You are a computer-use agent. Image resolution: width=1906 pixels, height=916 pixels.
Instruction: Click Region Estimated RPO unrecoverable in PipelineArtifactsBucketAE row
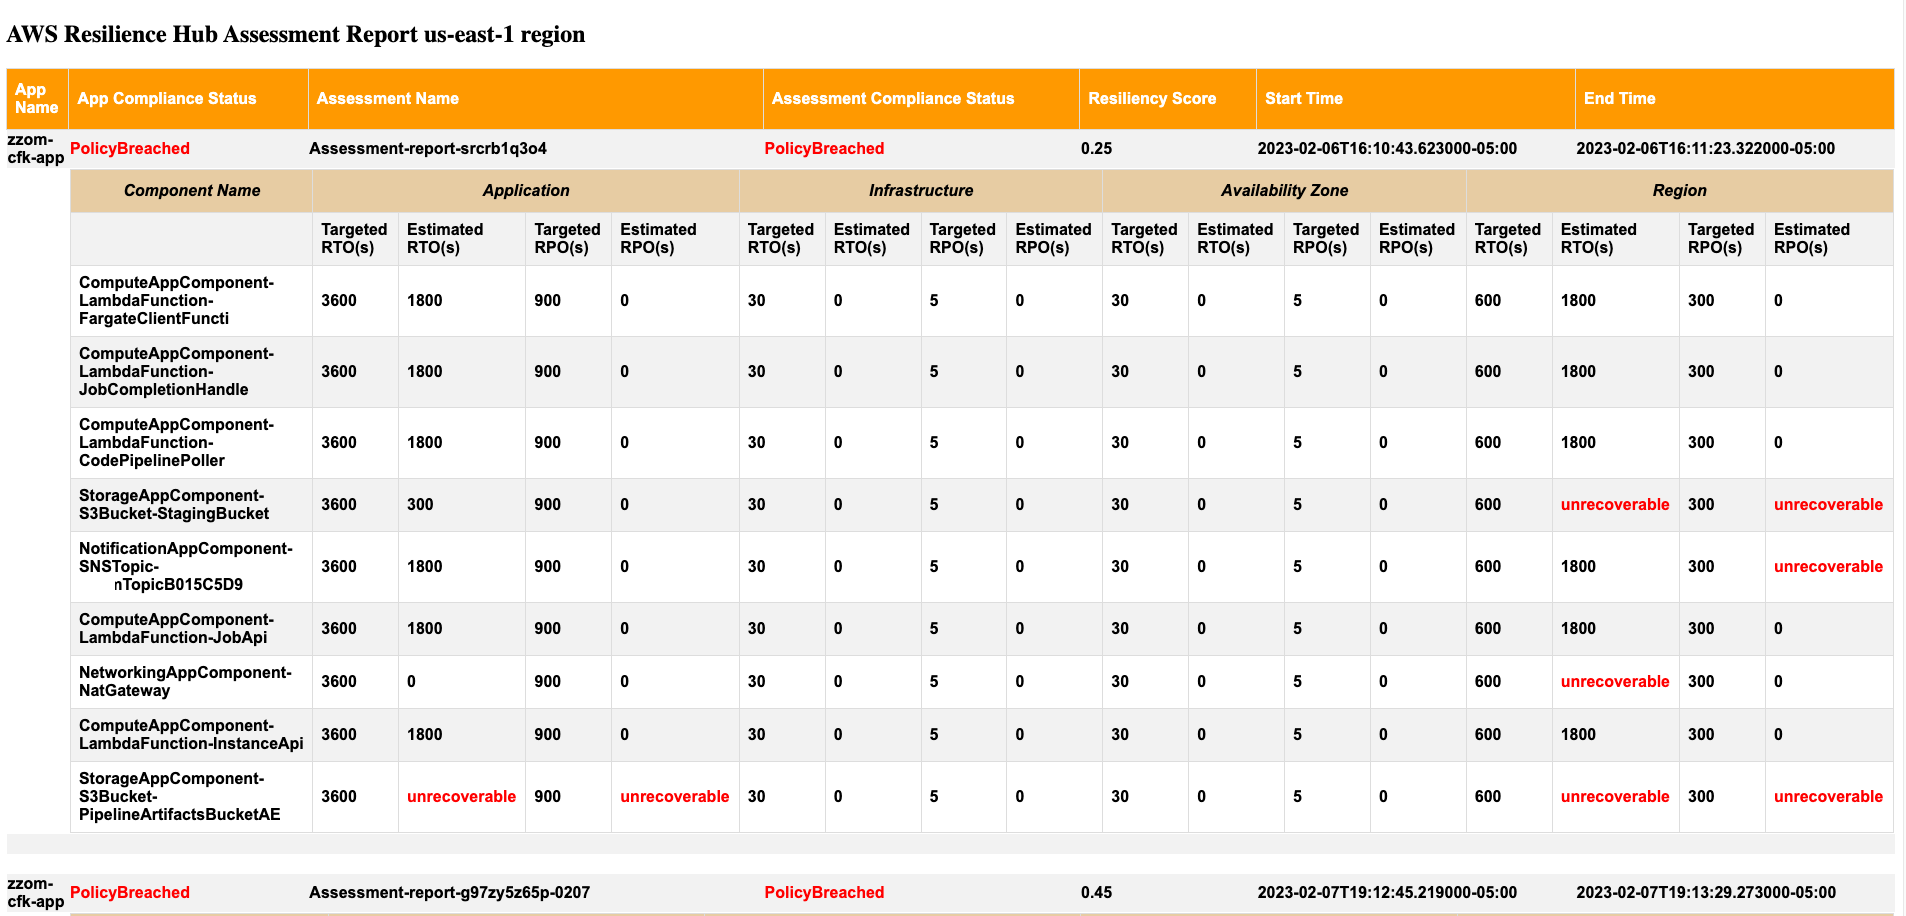1828,797
